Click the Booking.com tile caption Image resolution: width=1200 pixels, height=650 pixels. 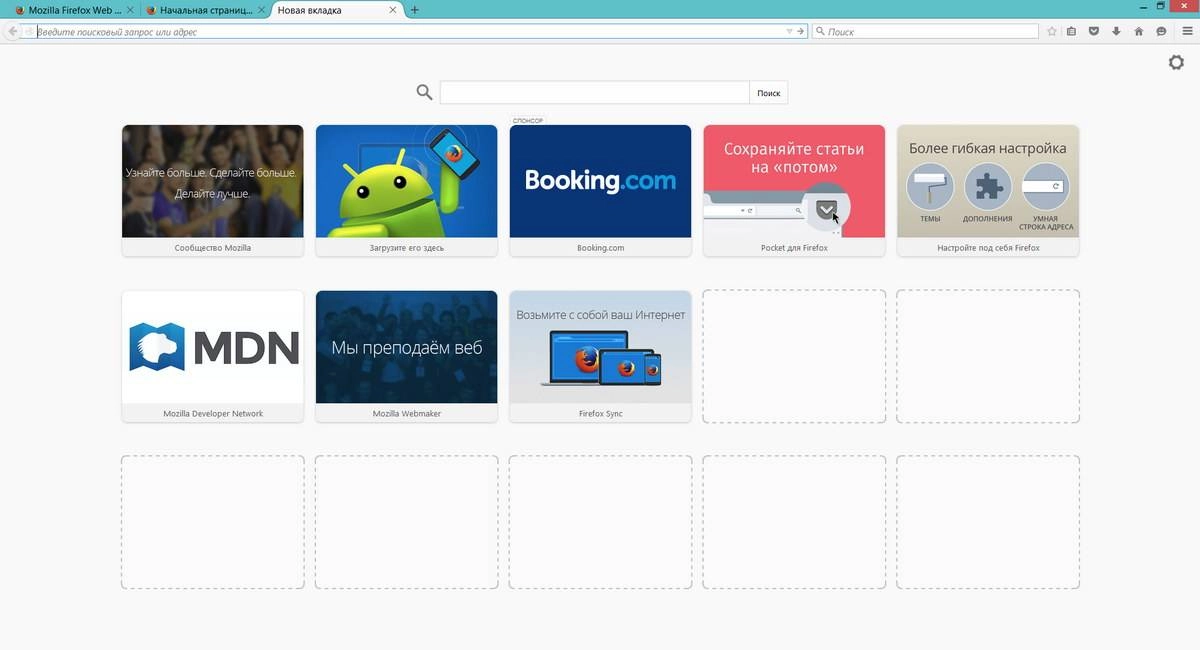600,248
